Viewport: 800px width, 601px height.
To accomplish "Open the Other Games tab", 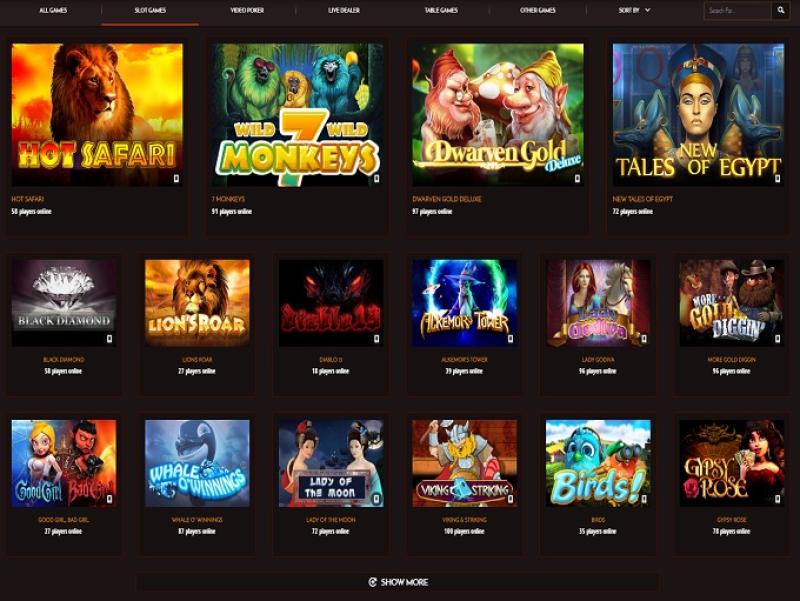I will coord(537,10).
